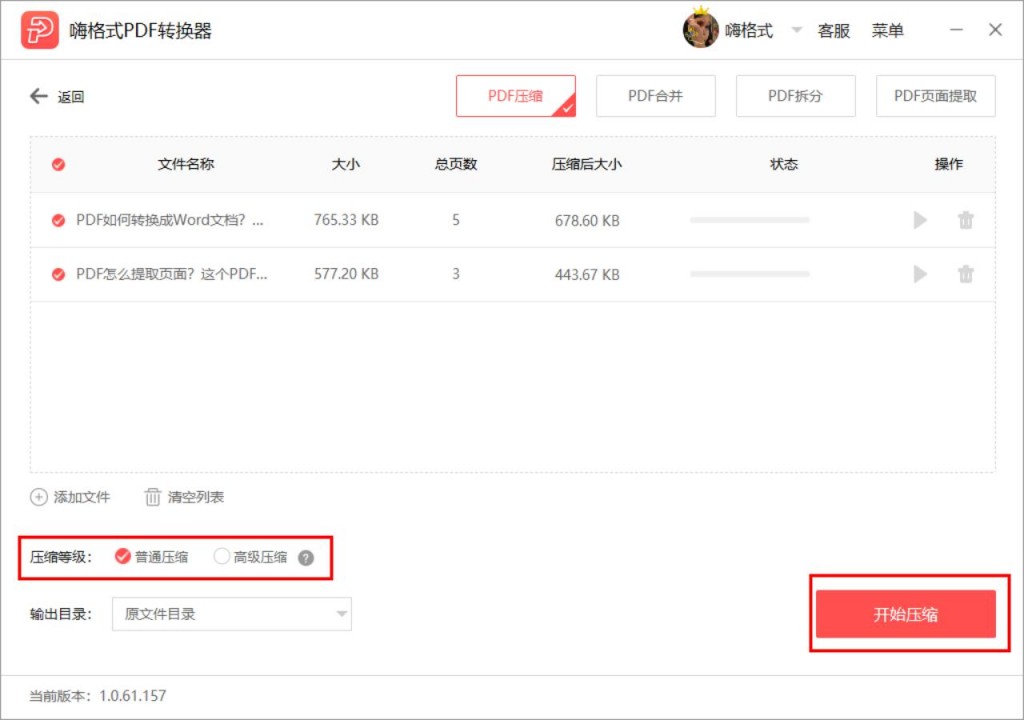Click the 操作 column header
This screenshot has width=1024, height=720.
tap(948, 164)
